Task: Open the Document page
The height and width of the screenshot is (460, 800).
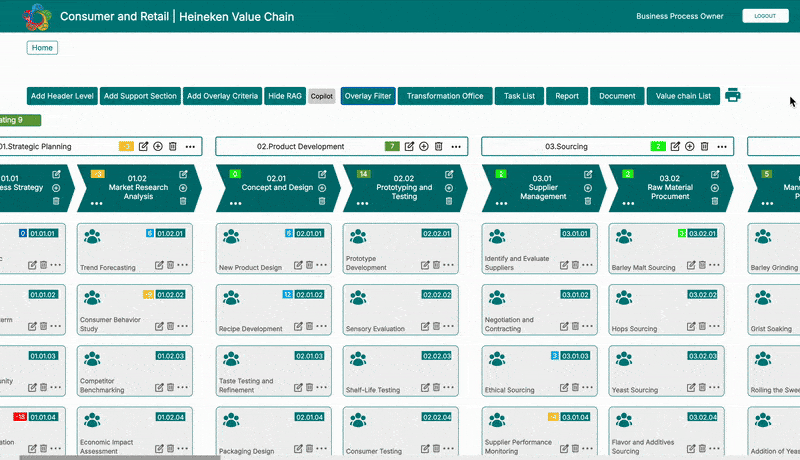Action: coord(617,96)
